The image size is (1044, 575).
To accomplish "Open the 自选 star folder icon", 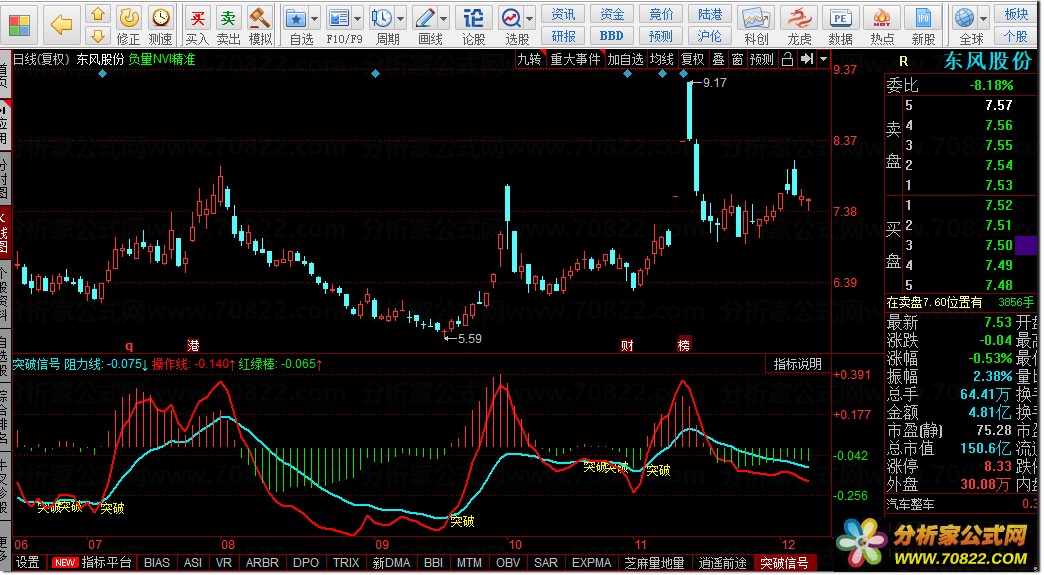I will (296, 18).
